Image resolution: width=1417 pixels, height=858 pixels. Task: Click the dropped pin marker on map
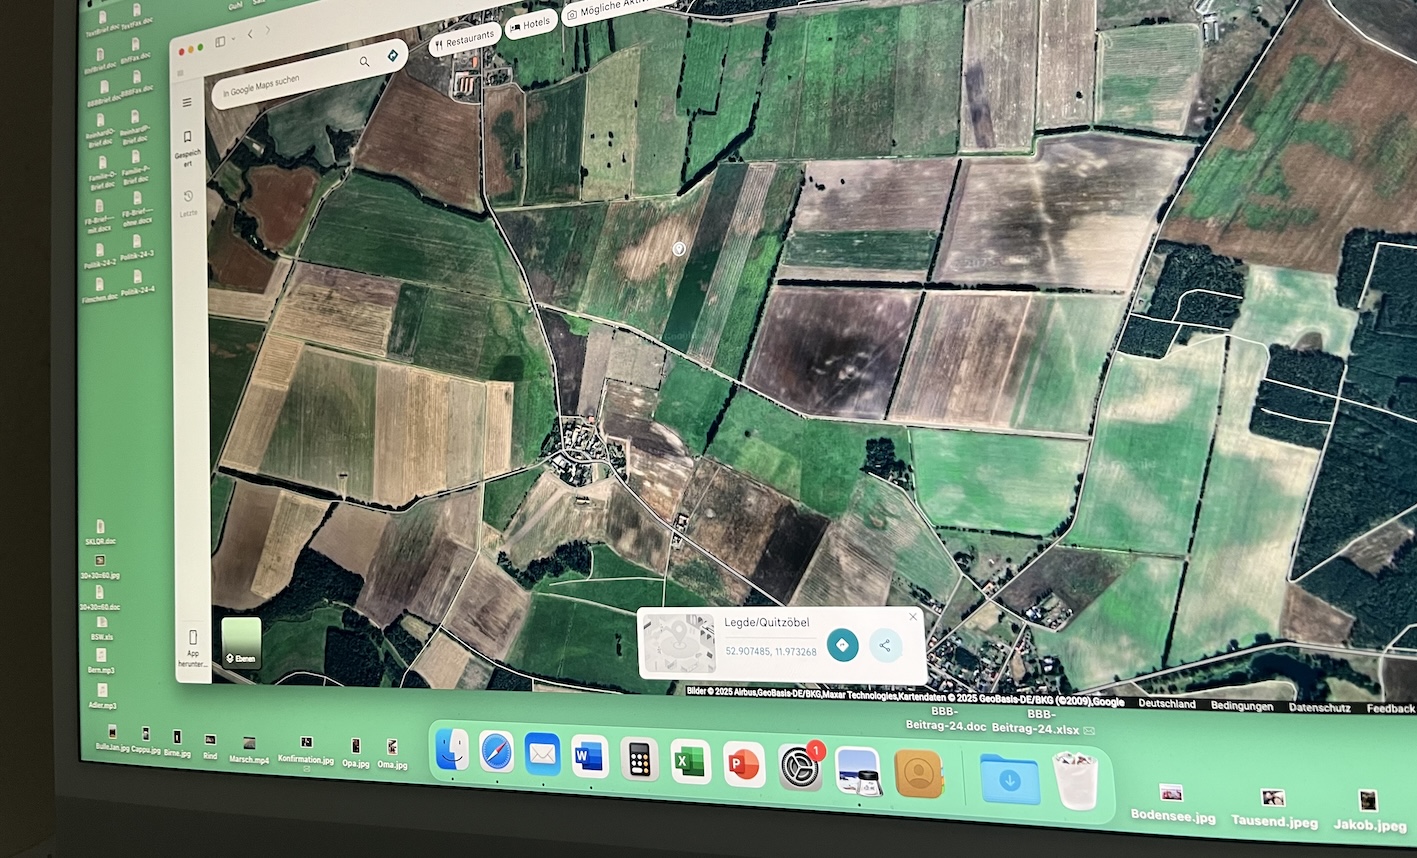click(x=679, y=249)
